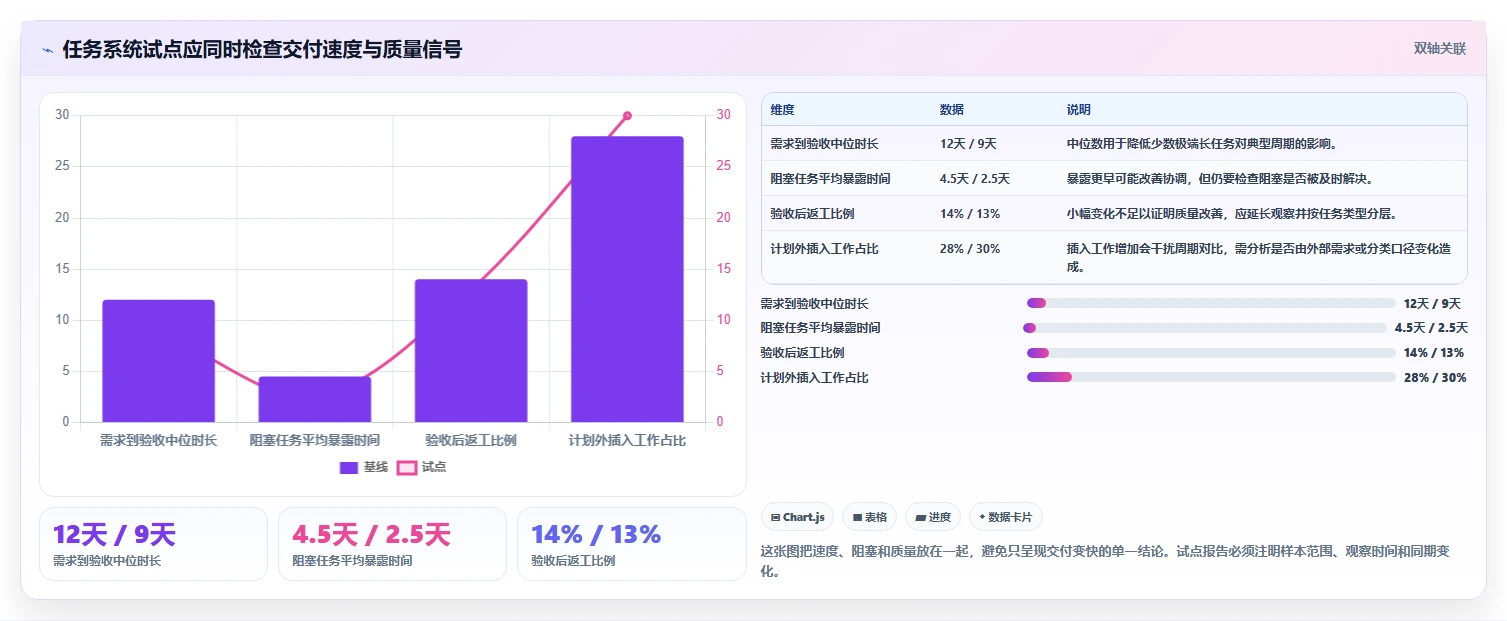Image resolution: width=1507 pixels, height=621 pixels.
Task: Click the 验收后返工比例 progress list label
Action: click(x=802, y=353)
